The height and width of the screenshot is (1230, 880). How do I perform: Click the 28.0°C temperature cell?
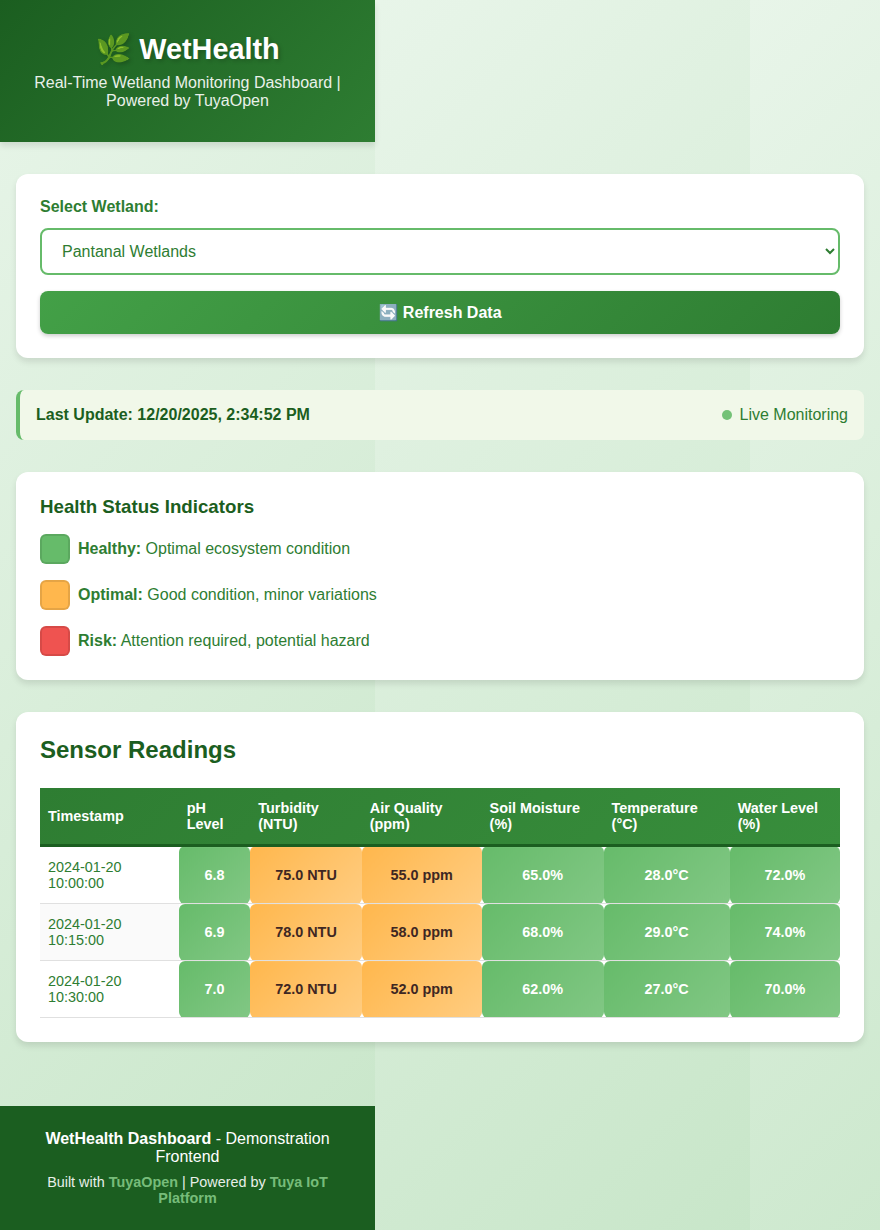(x=667, y=875)
